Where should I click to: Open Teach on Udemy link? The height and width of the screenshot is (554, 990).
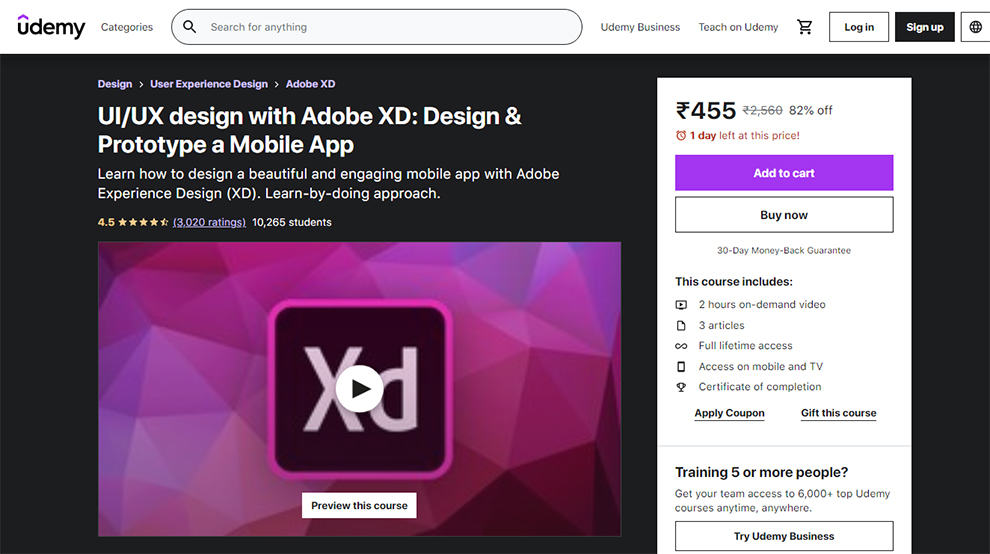pos(738,27)
